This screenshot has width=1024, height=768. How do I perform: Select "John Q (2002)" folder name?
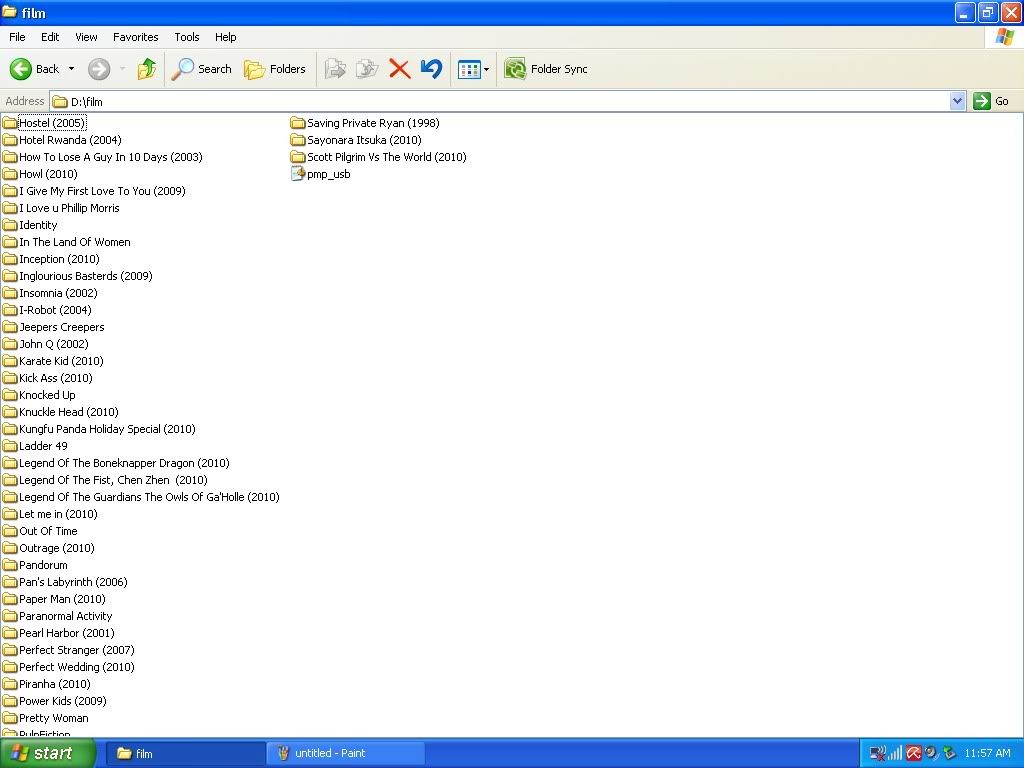(54, 344)
